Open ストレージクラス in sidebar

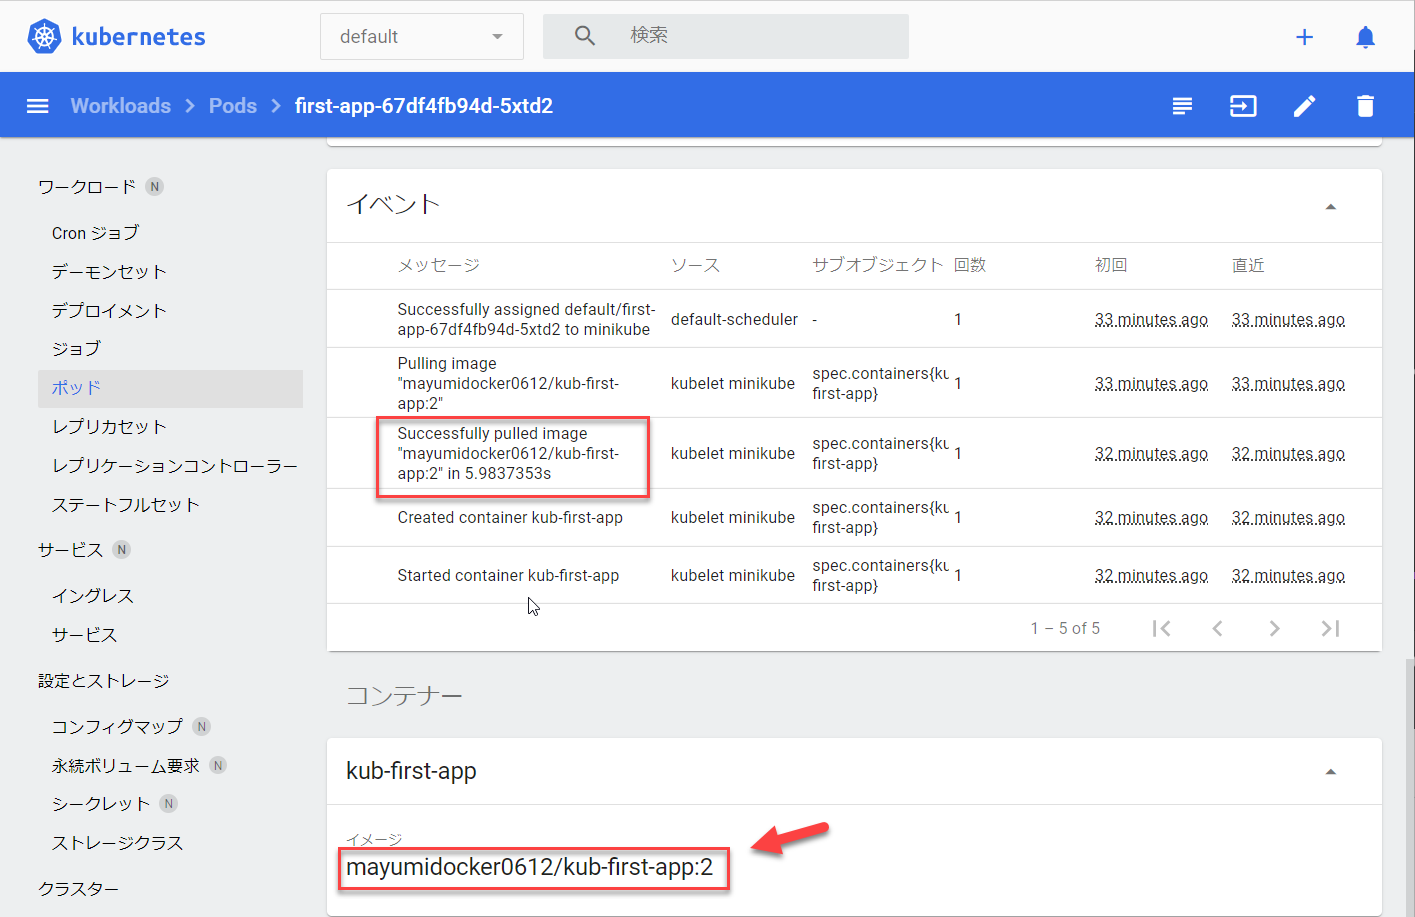click(x=118, y=843)
